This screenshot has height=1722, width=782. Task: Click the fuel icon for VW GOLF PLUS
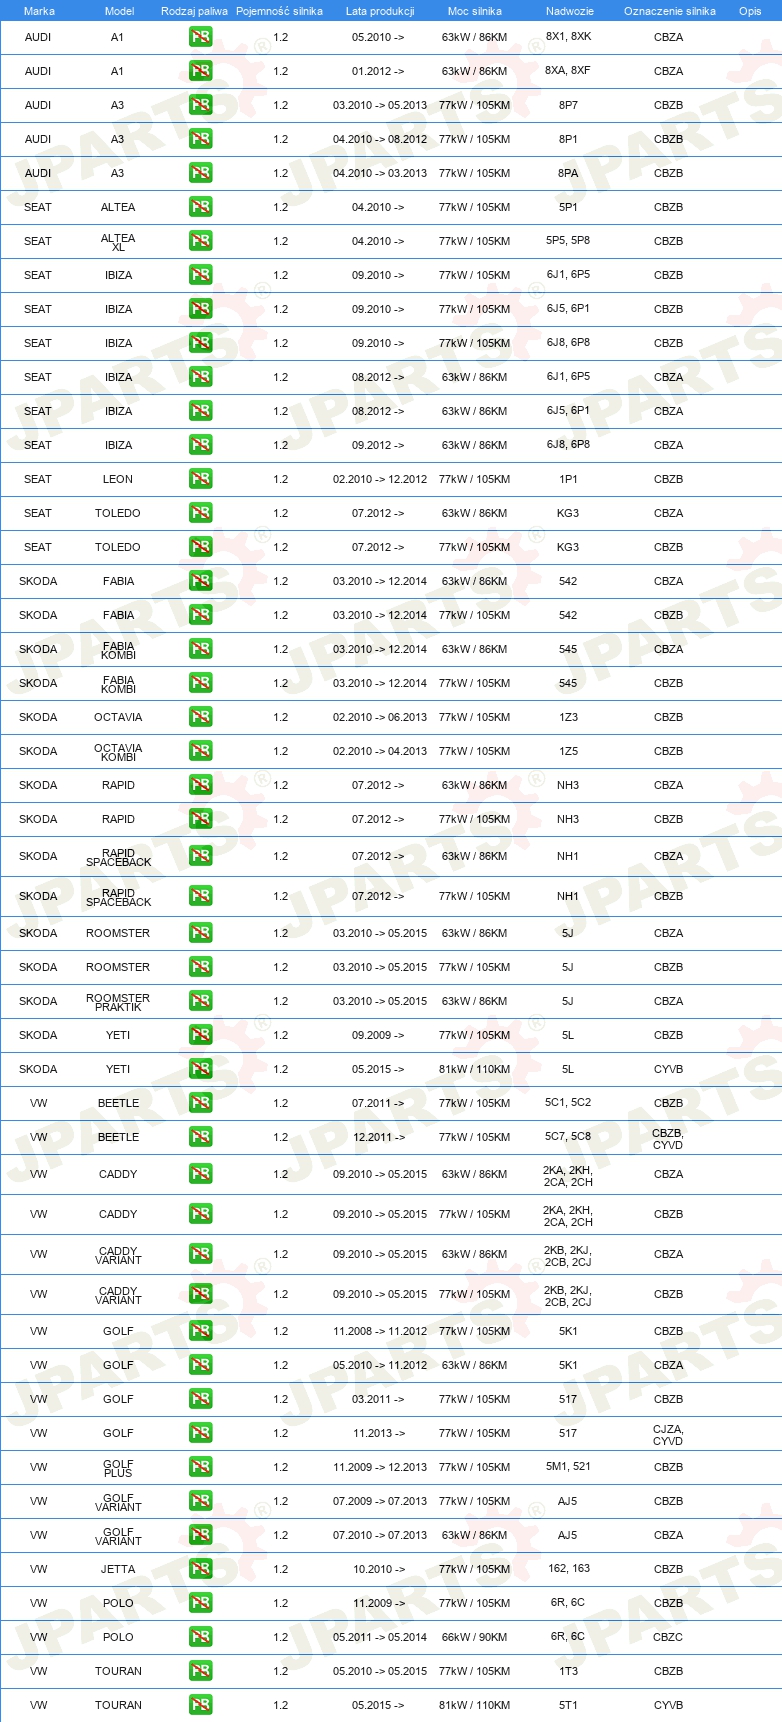pyautogui.click(x=200, y=1467)
